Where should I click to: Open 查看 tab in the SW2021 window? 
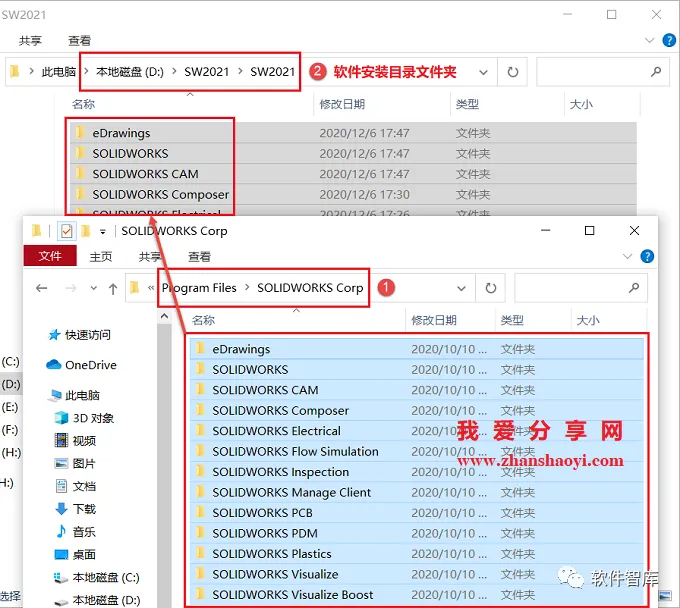tap(80, 41)
